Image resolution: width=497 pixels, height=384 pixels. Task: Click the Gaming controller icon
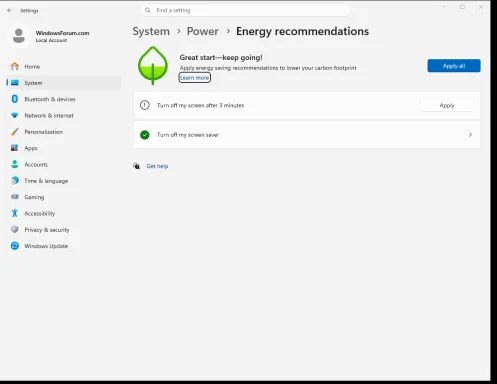tap(15, 197)
